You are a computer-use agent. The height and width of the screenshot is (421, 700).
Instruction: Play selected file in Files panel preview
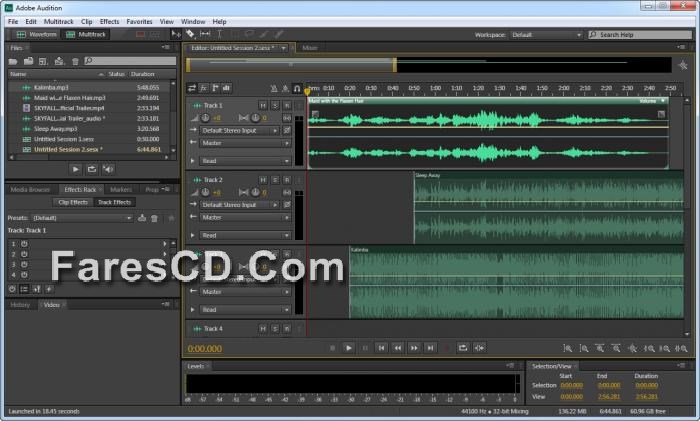point(75,169)
